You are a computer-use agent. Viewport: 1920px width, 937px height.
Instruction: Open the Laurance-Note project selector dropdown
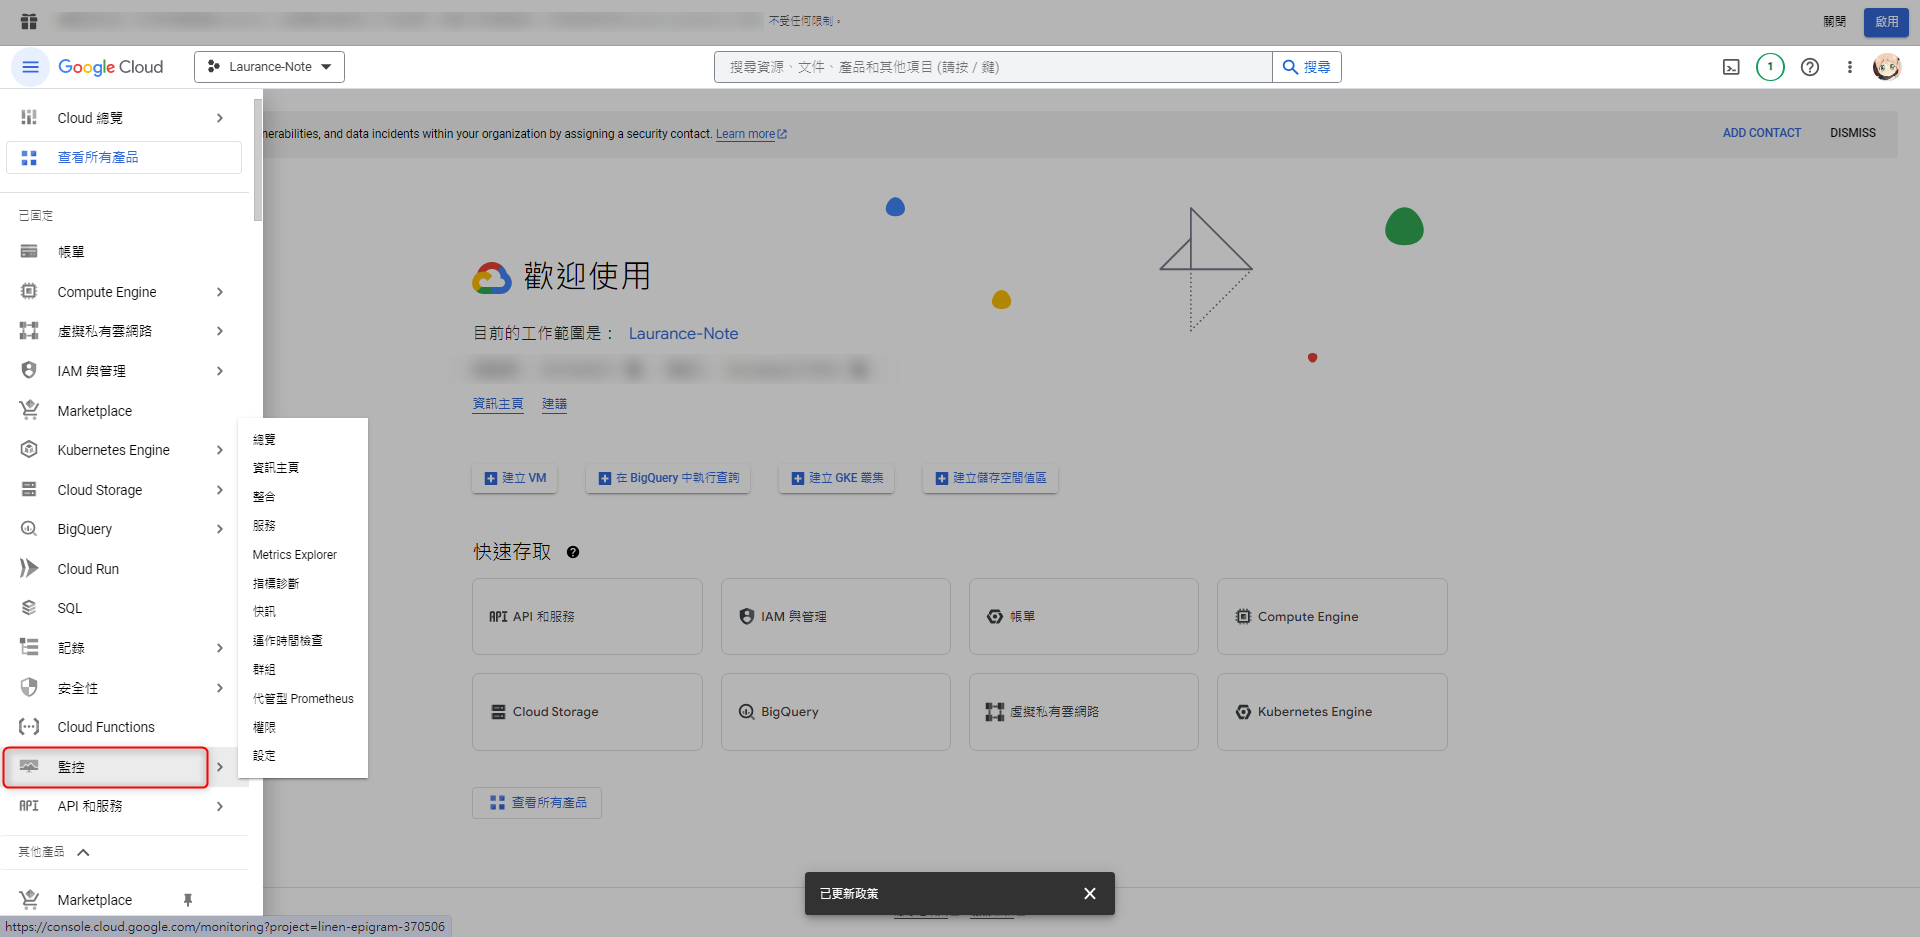pyautogui.click(x=269, y=67)
